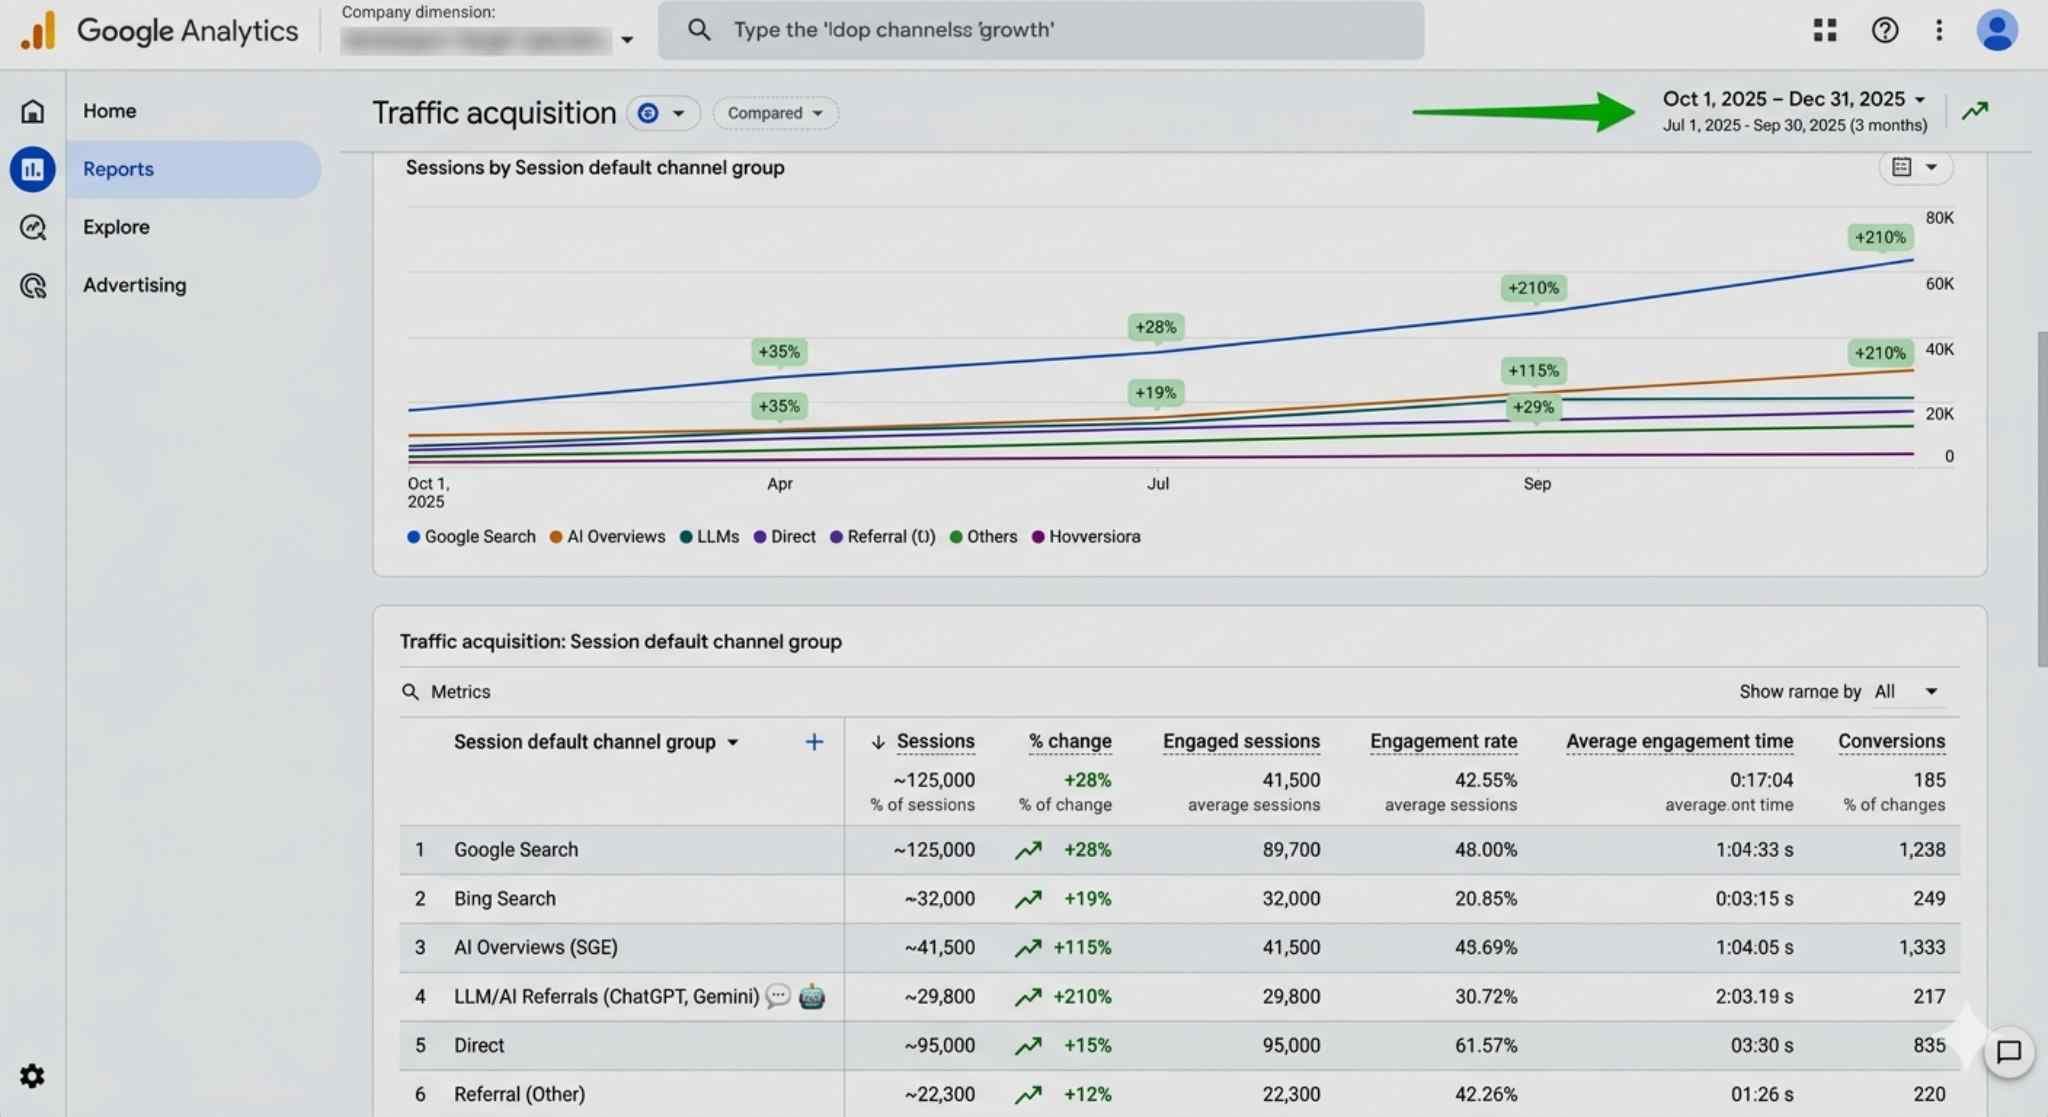Click the robot icon in LLM/AI Referrals row
The image size is (2048, 1117).
coord(812,996)
